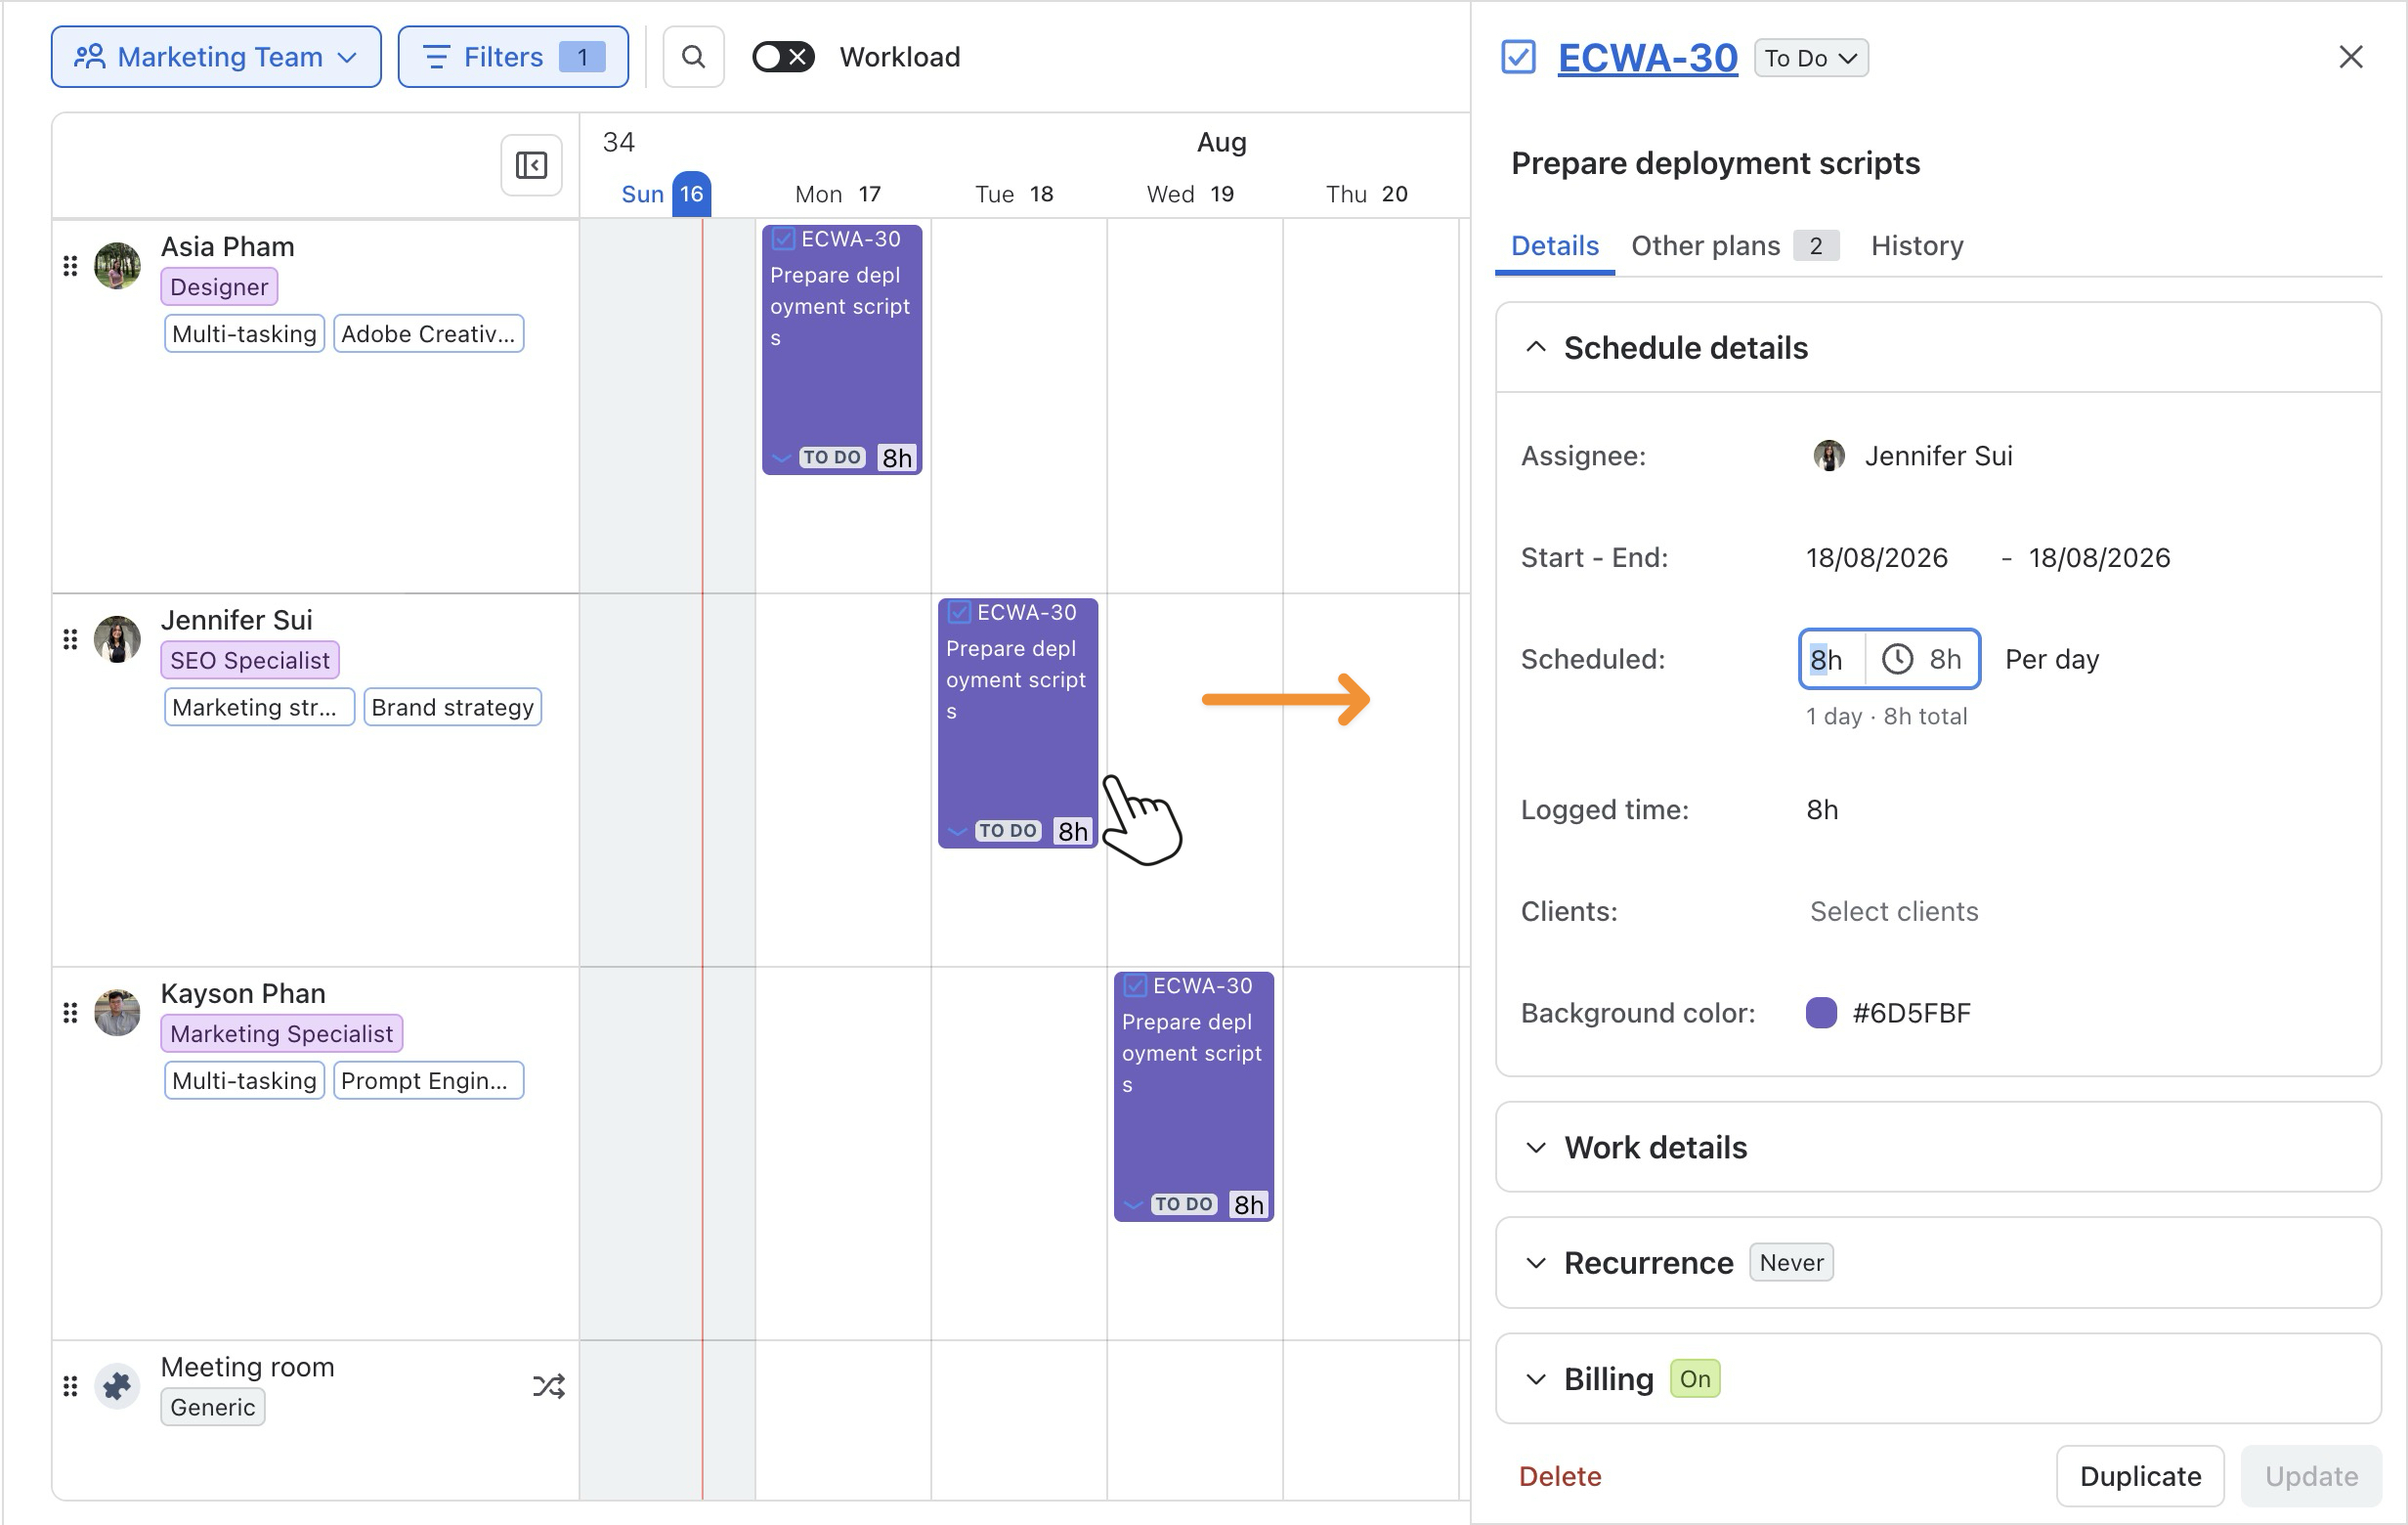This screenshot has height=1525, width=2408.
Task: Click the Meeting room puzzle icon
Action: 117,1386
